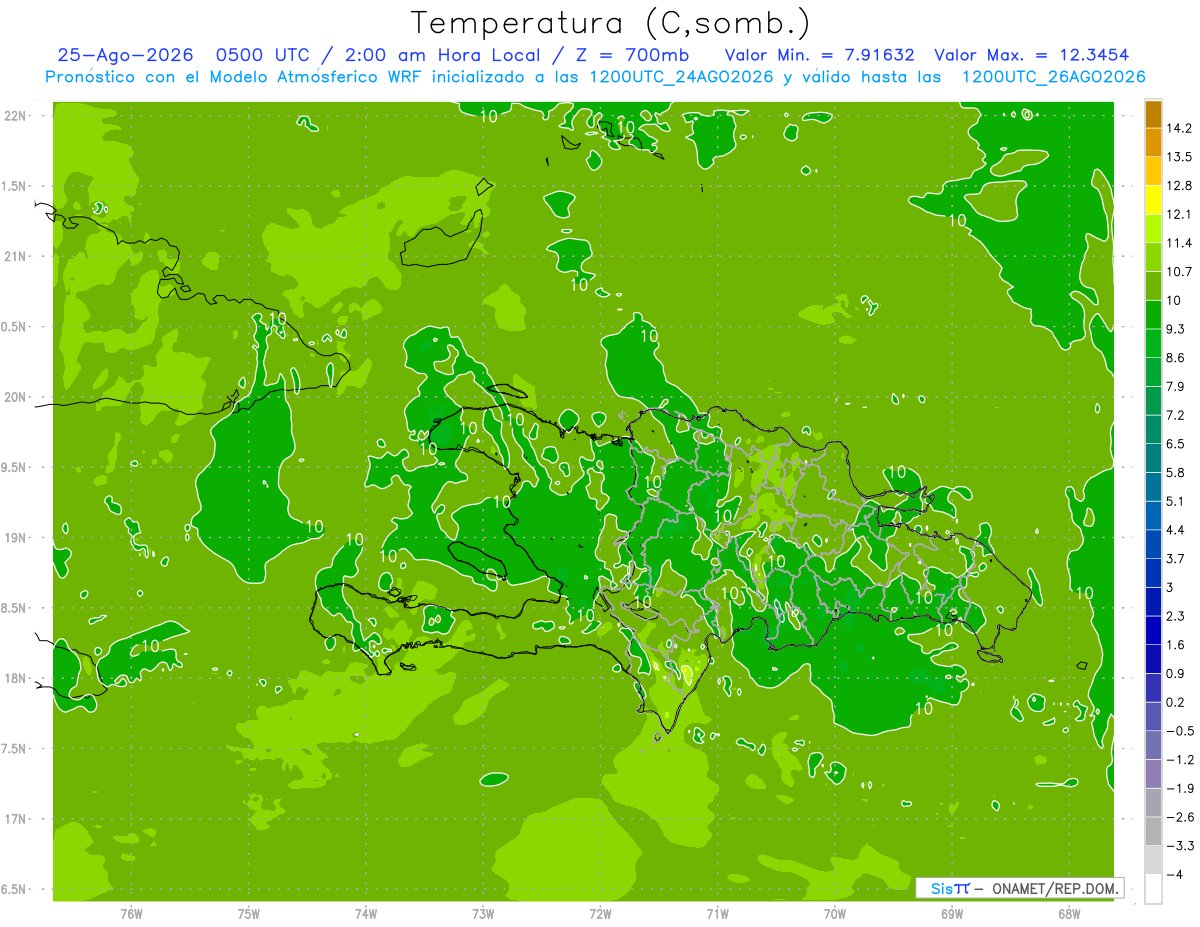Click 'Valor Max. = 12.3454' text
This screenshot has width=1200, height=927.
point(1033,55)
